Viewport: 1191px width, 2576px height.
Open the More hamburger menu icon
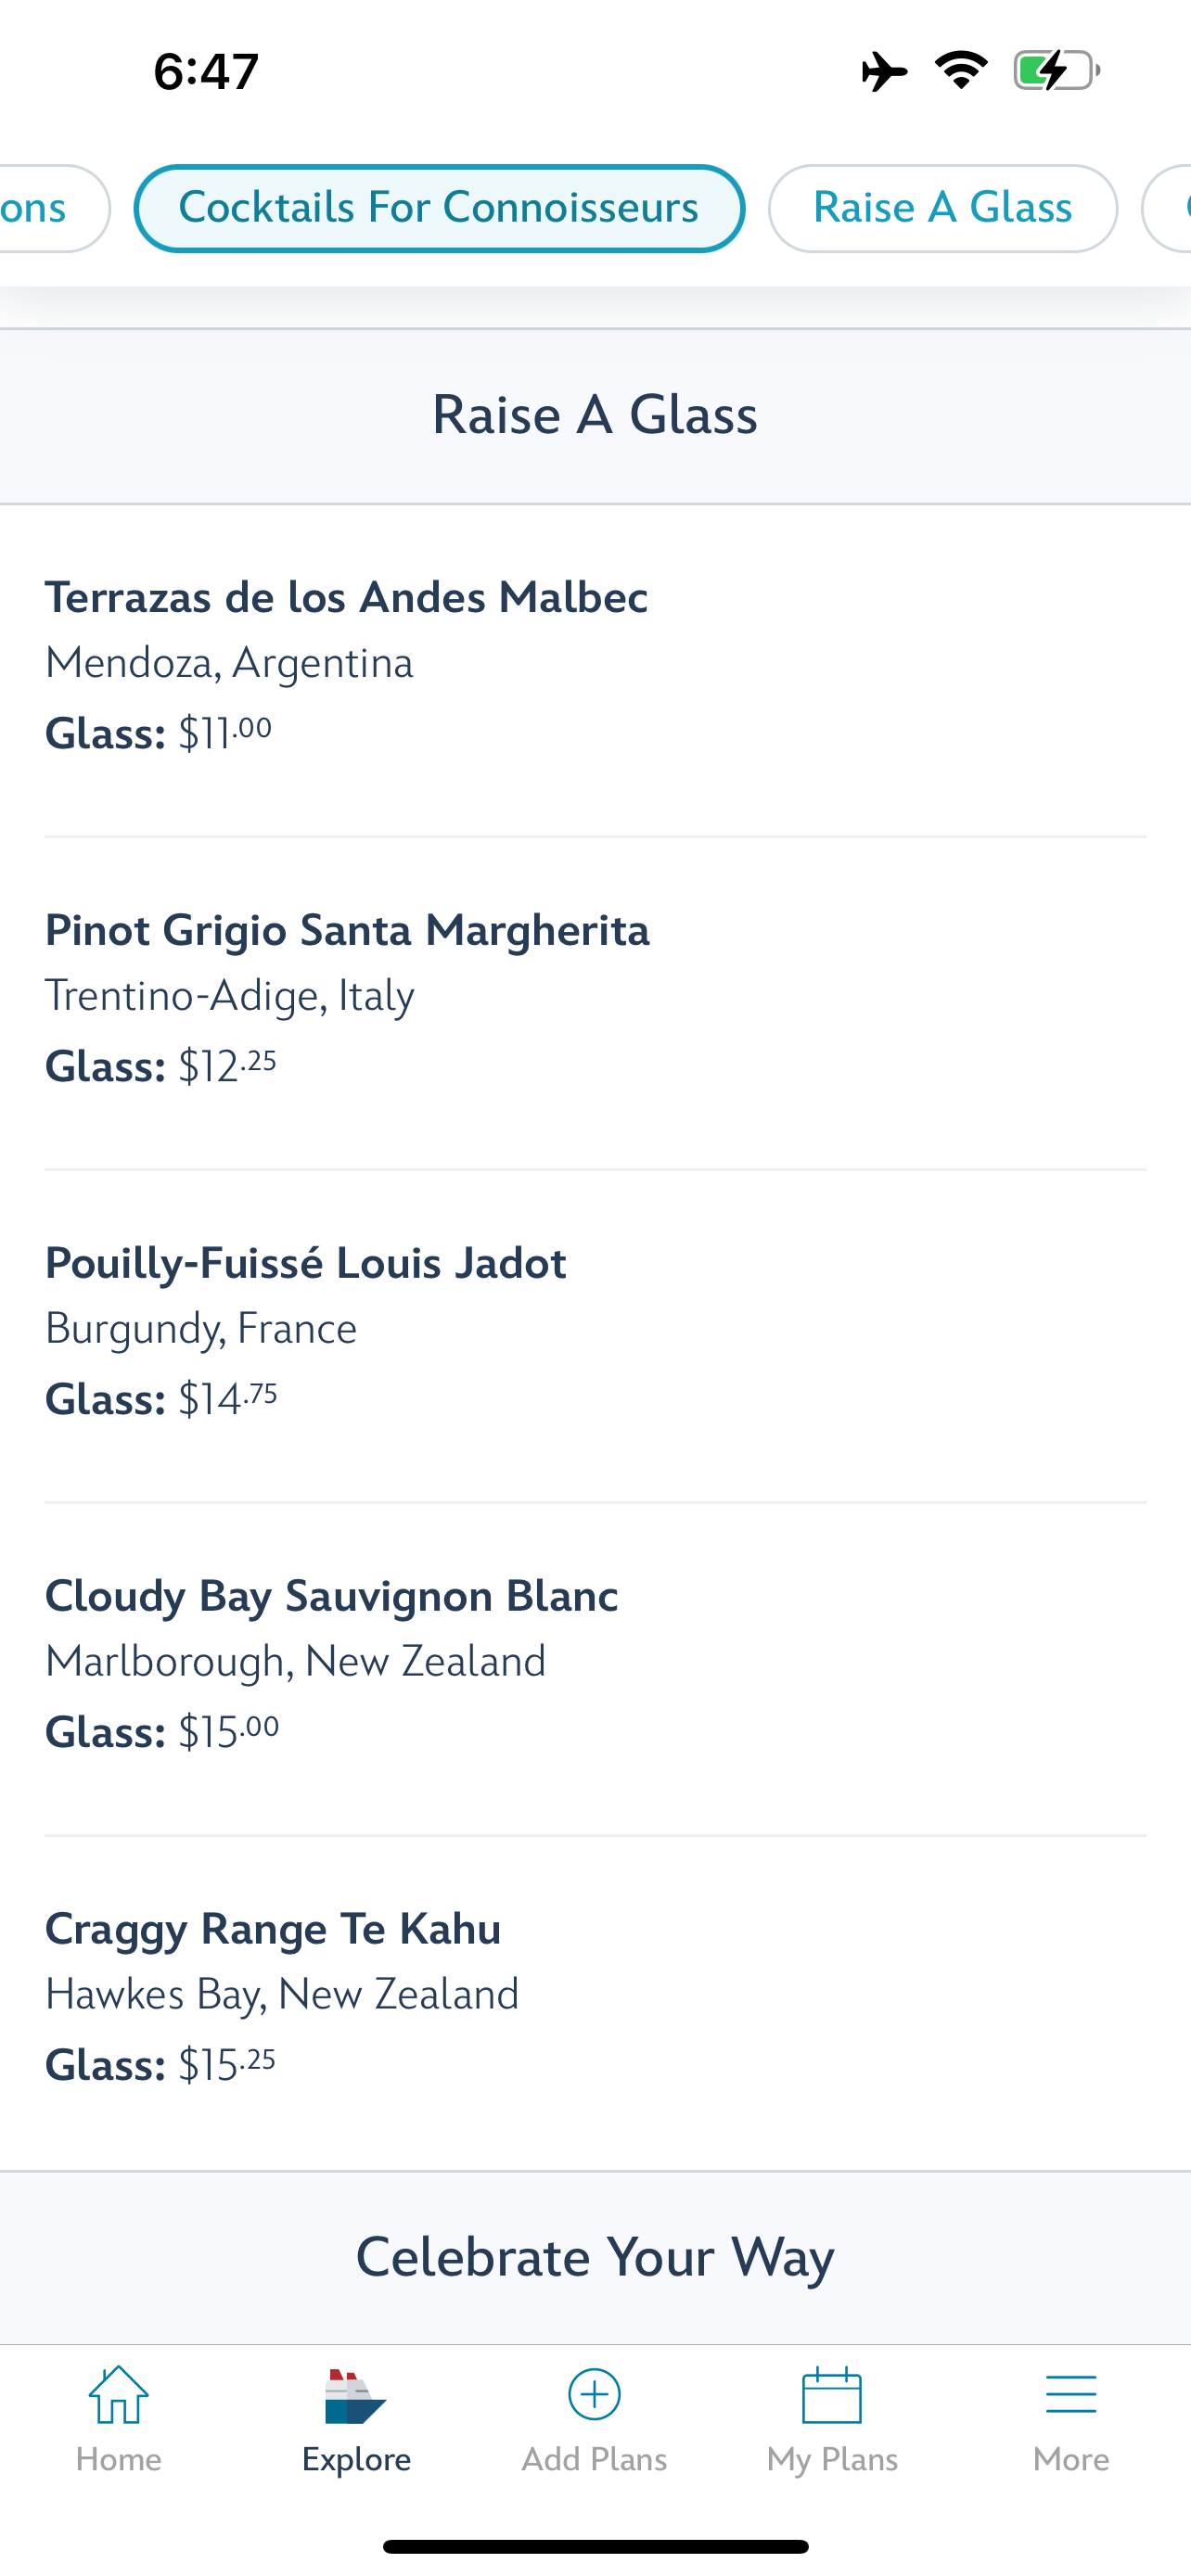click(1070, 2395)
